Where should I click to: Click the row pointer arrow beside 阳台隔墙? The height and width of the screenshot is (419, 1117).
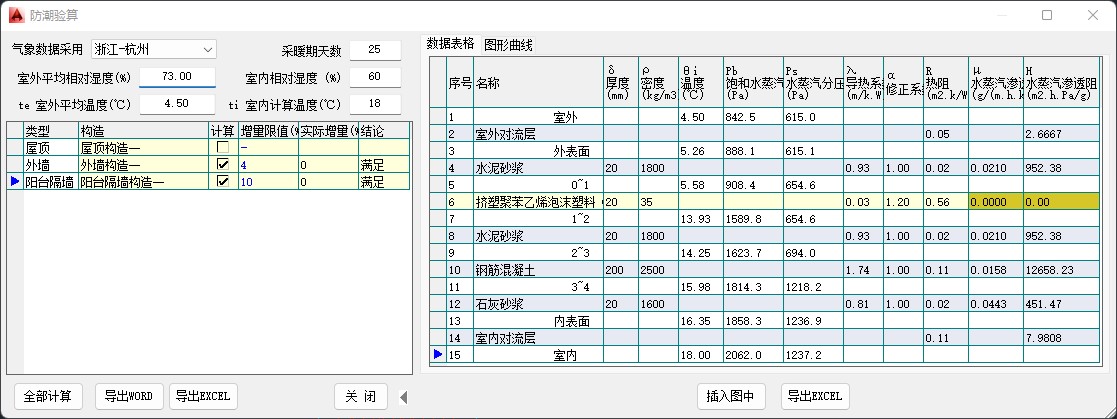[x=13, y=181]
